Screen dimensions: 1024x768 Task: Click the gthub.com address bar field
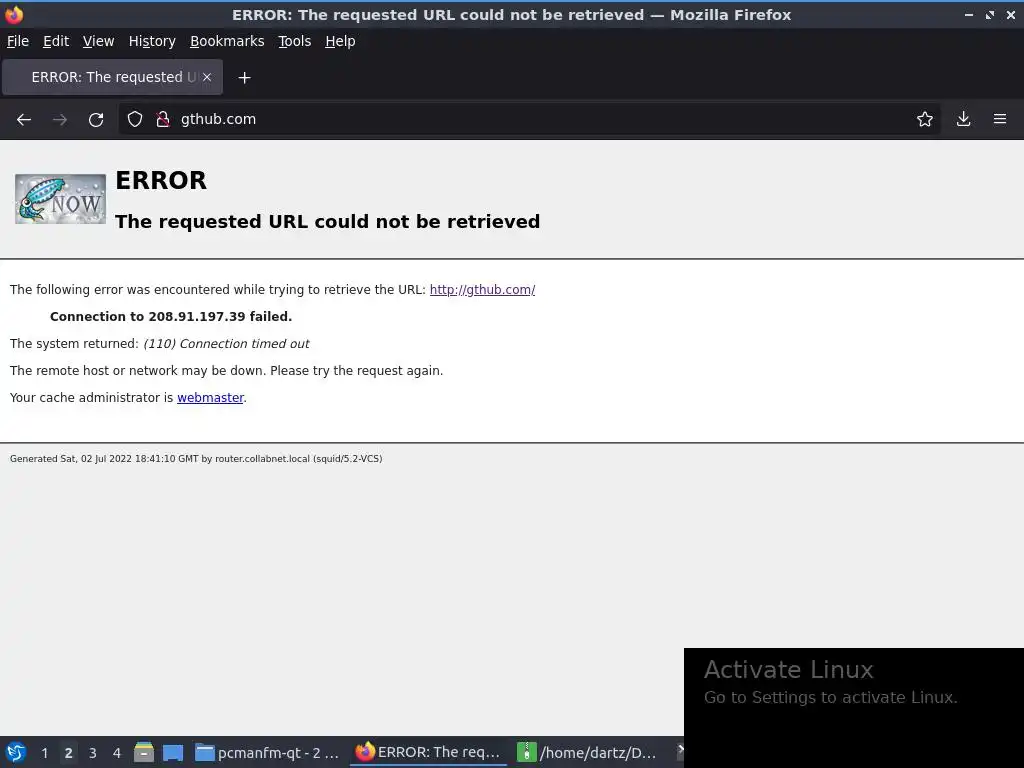529,119
